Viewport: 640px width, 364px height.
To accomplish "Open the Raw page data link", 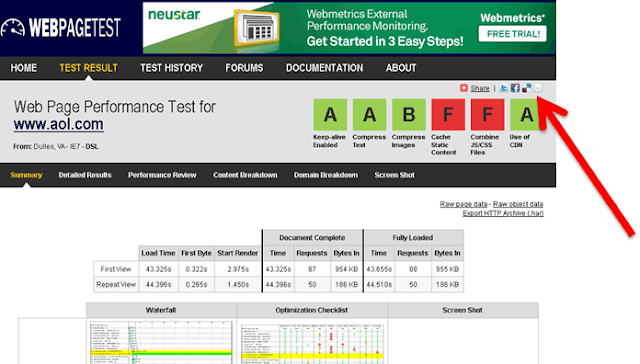I will click(463, 204).
